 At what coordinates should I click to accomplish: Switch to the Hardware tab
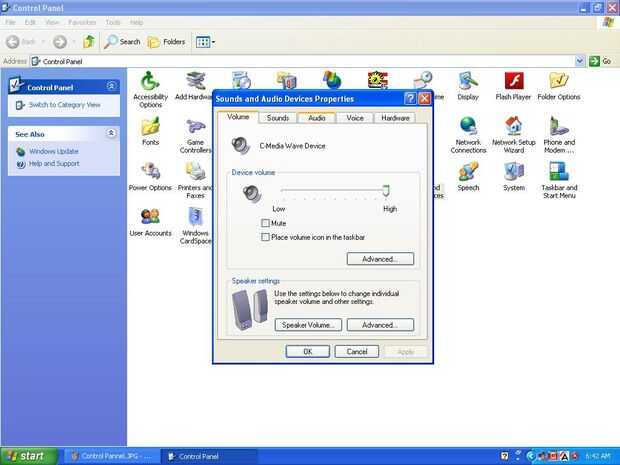click(395, 118)
